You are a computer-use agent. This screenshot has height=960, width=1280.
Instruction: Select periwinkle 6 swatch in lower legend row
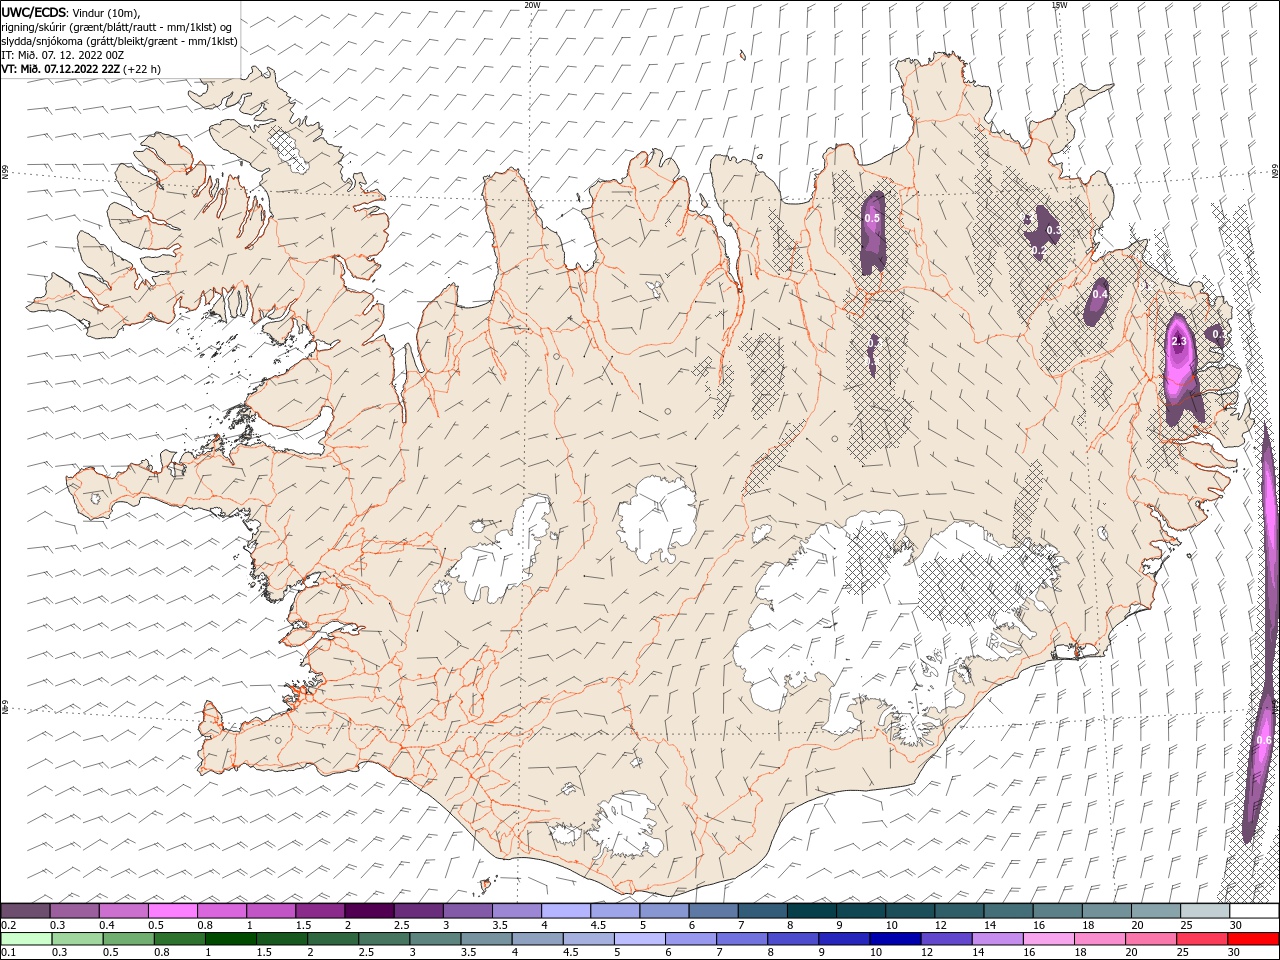click(690, 939)
